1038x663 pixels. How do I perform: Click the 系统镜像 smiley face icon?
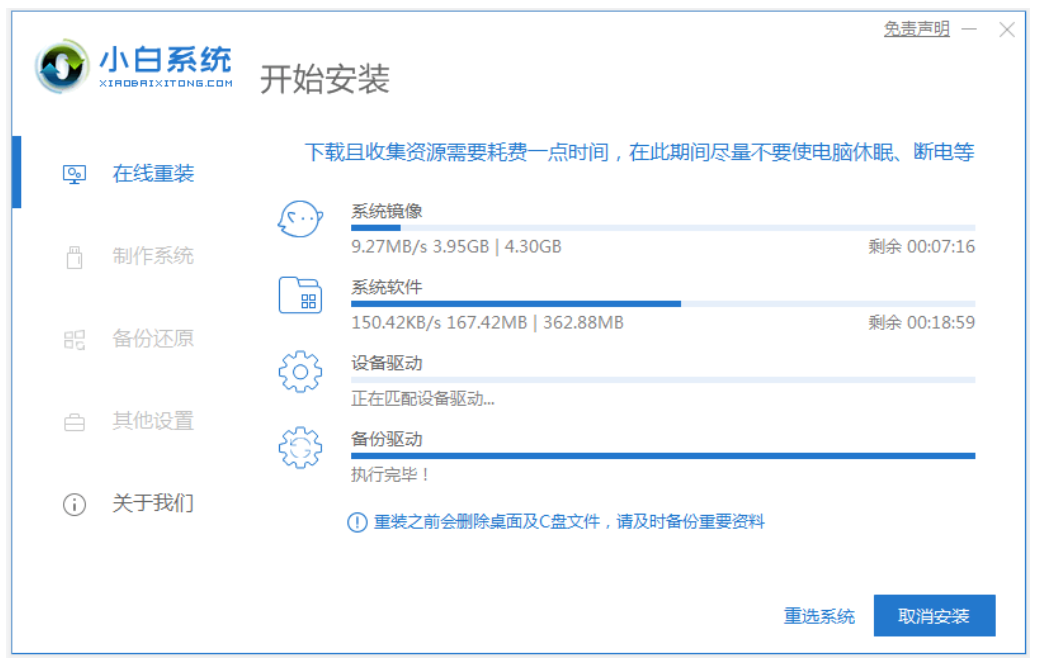click(300, 218)
